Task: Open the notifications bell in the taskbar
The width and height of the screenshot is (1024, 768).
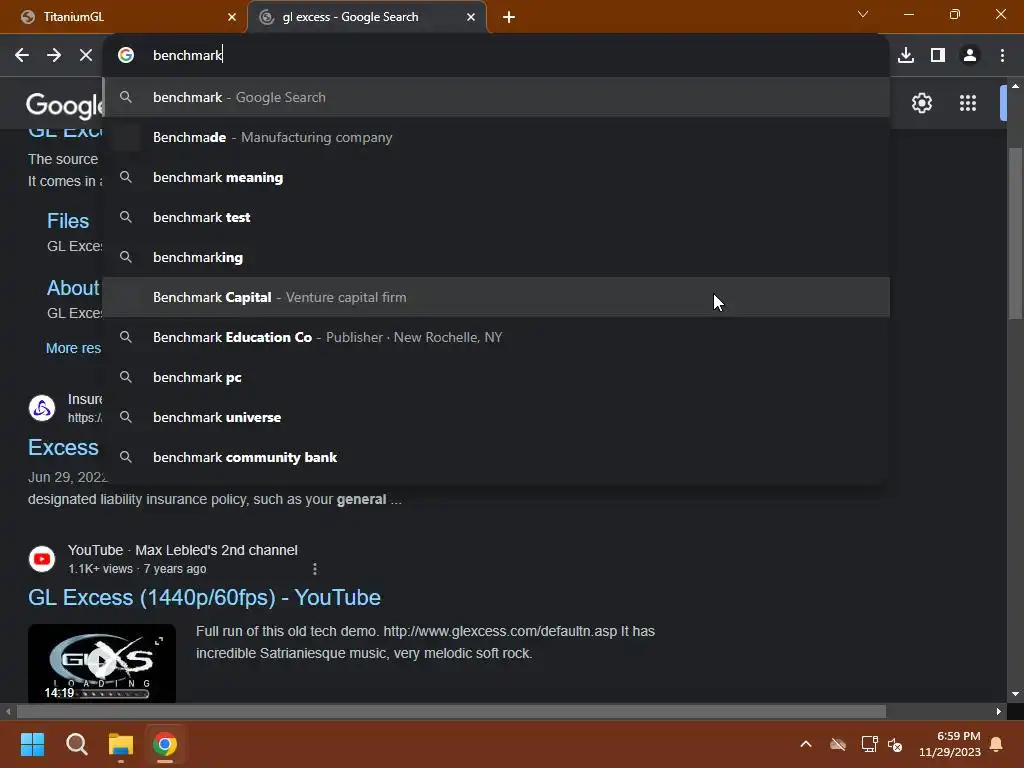Action: tap(997, 744)
